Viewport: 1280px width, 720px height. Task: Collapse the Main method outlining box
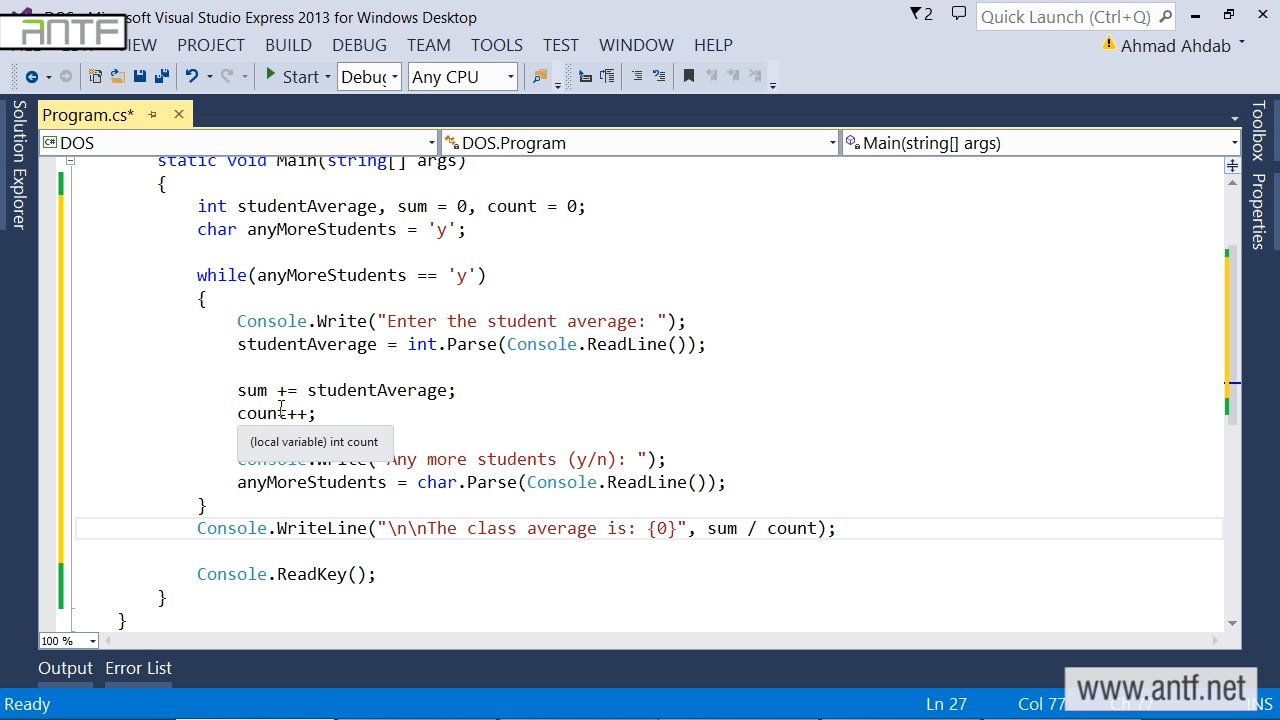coord(69,161)
